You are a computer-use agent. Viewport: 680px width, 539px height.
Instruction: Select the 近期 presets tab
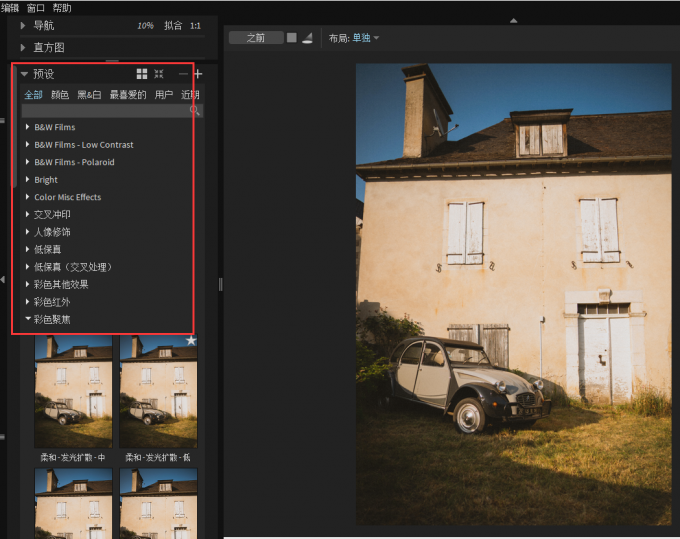click(190, 95)
